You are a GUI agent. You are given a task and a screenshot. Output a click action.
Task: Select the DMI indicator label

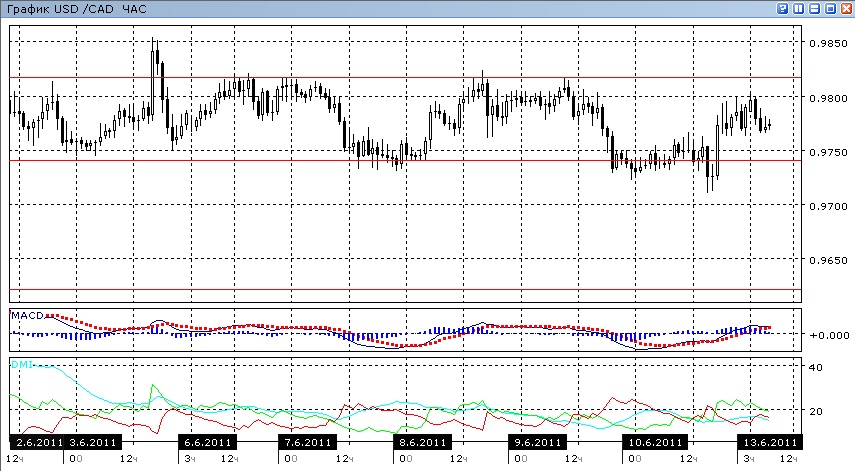click(x=22, y=364)
